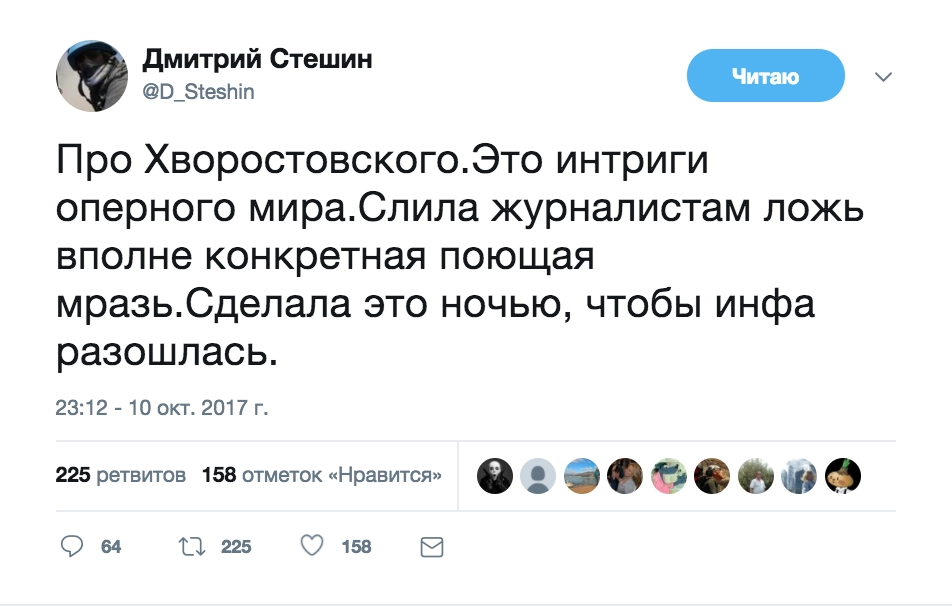The width and height of the screenshot is (952, 606).
Task: Click the lake landscape liker avatar
Action: coord(582,476)
